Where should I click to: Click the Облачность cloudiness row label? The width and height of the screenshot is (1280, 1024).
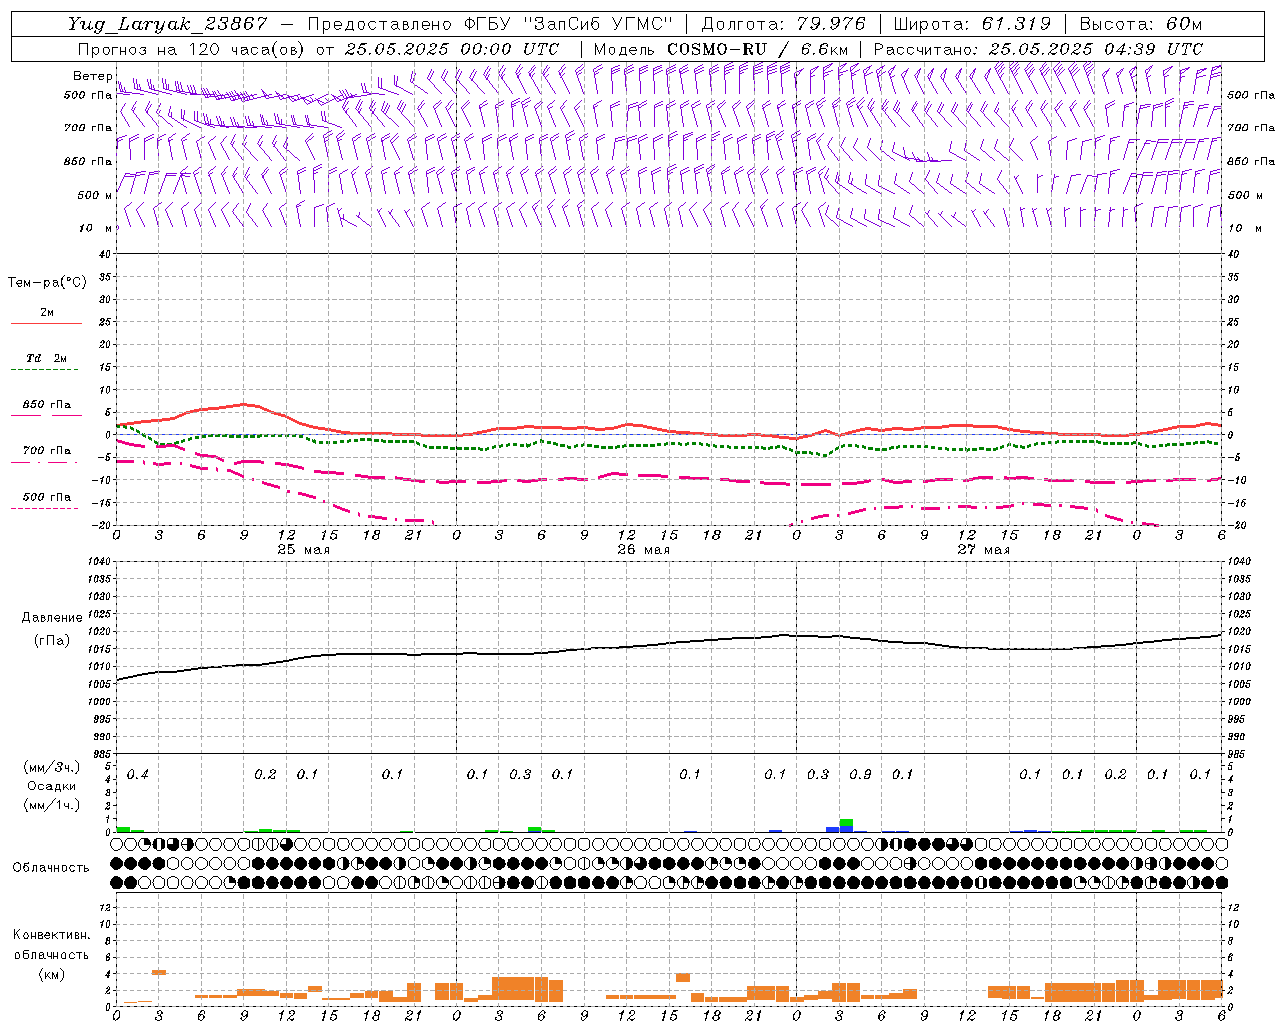point(51,867)
